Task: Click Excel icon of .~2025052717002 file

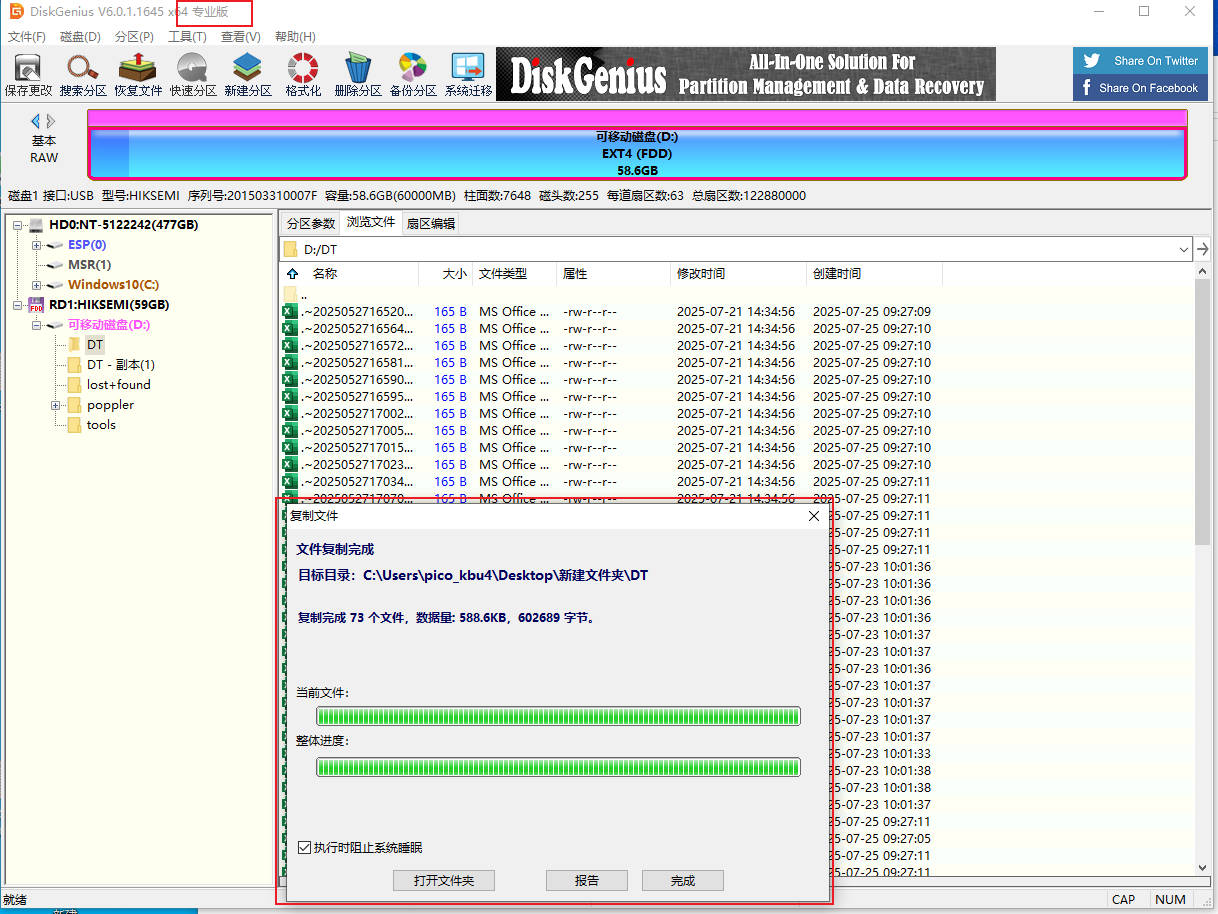Action: pyautogui.click(x=291, y=414)
